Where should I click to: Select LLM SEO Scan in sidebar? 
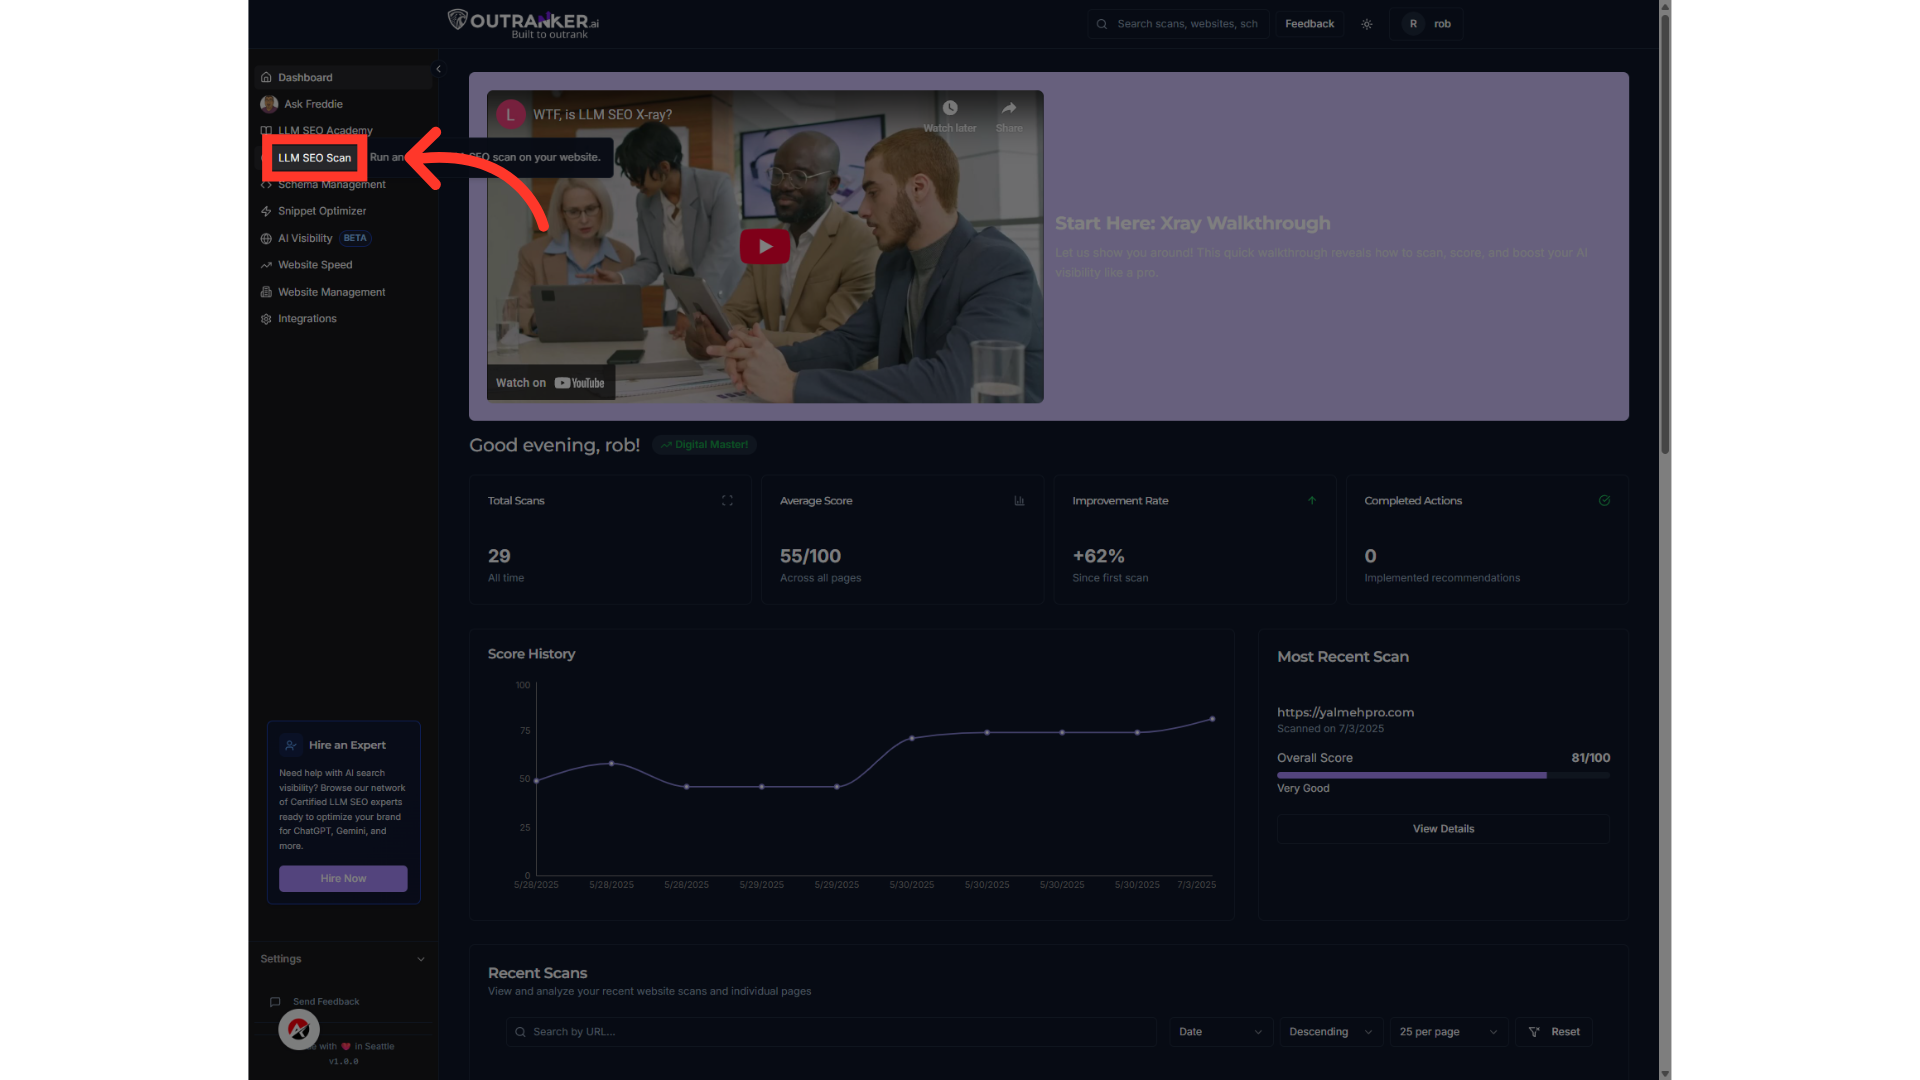[x=315, y=158]
